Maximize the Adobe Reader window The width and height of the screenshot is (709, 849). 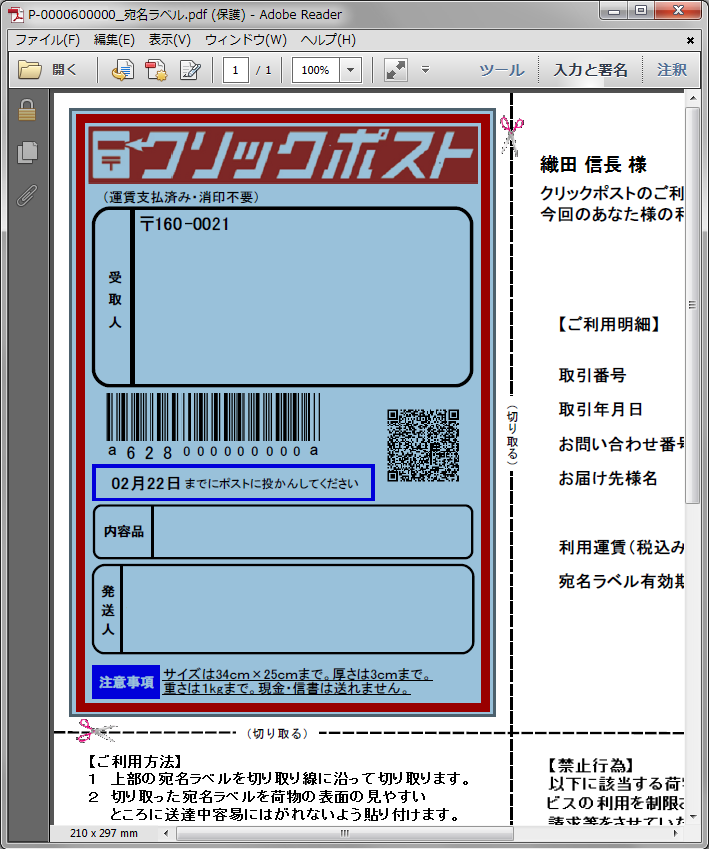click(x=641, y=11)
